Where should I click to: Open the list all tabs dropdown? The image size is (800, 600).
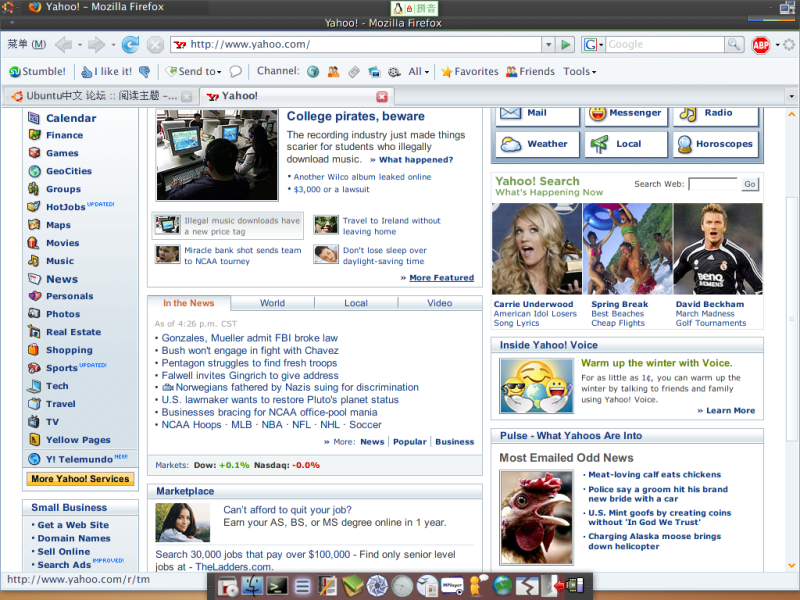point(791,96)
